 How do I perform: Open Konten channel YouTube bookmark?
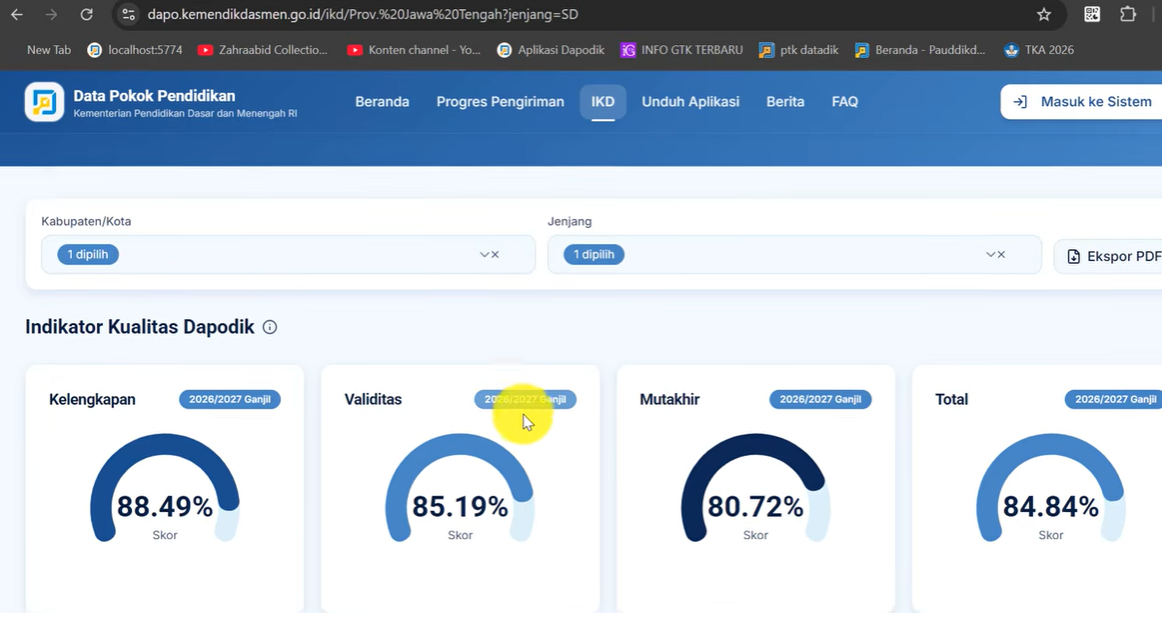414,50
